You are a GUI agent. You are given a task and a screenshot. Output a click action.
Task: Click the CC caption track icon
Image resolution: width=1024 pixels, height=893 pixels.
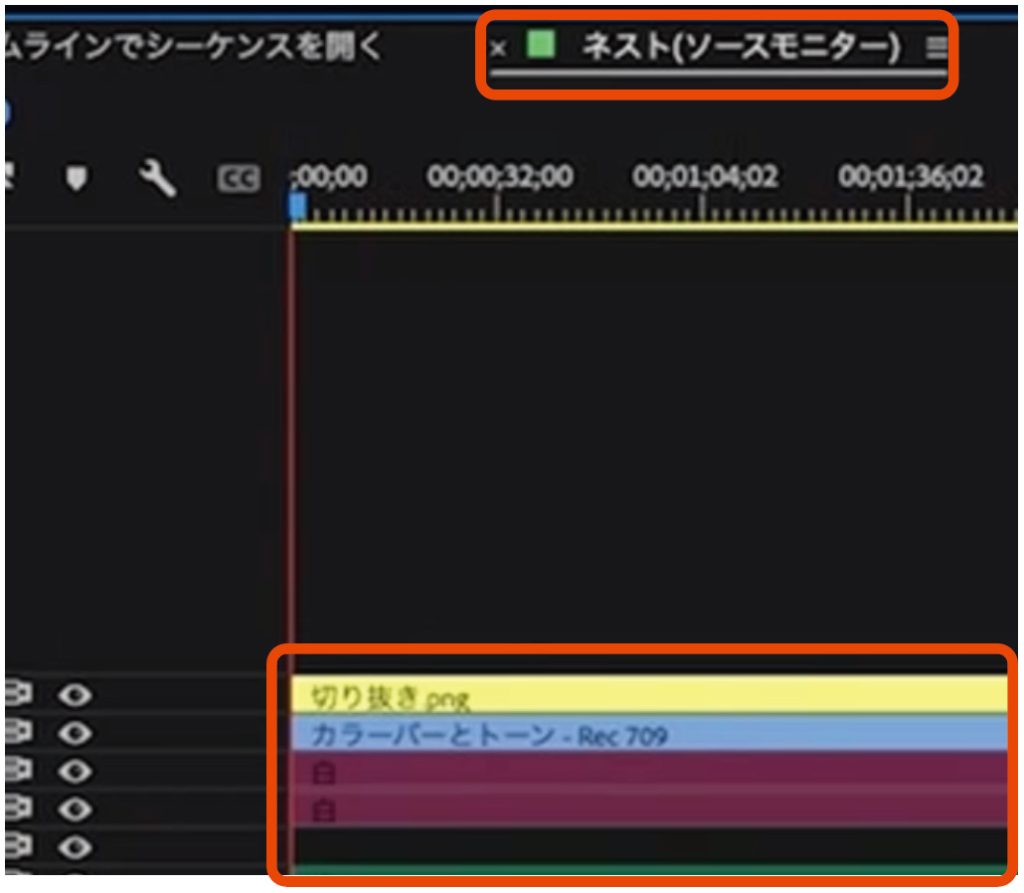(238, 180)
